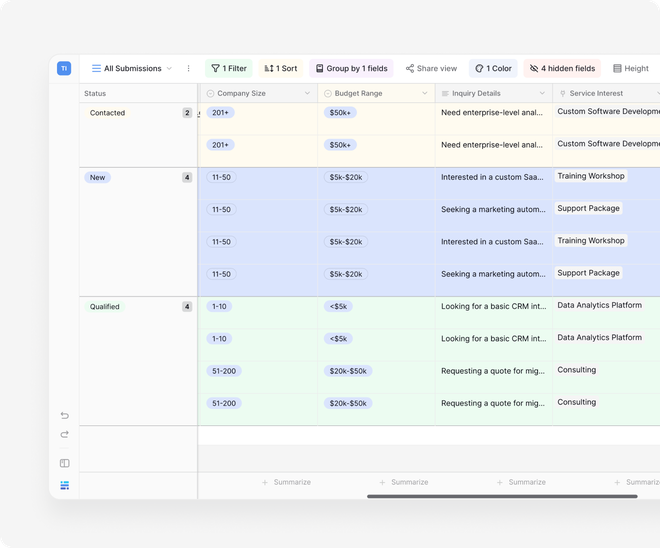Click the redo arrow in the left sidebar
Screen dimensions: 660x548
point(65,434)
